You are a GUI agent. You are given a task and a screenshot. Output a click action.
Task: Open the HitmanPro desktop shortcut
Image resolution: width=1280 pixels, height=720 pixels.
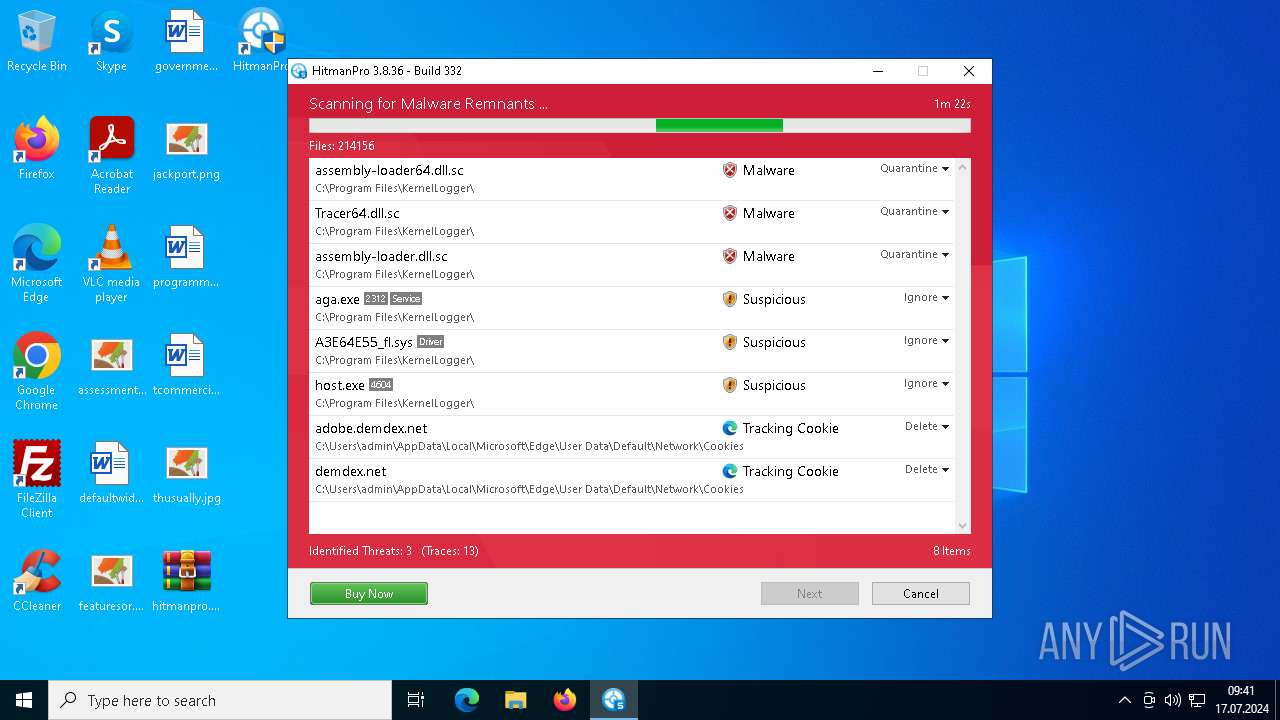pyautogui.click(x=262, y=42)
